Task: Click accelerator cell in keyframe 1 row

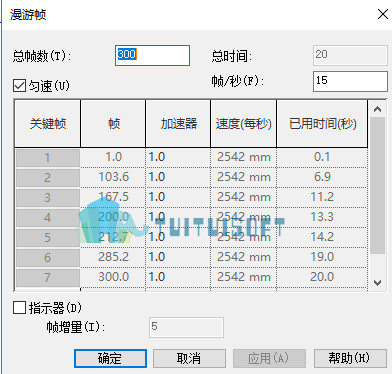Action: click(x=178, y=157)
